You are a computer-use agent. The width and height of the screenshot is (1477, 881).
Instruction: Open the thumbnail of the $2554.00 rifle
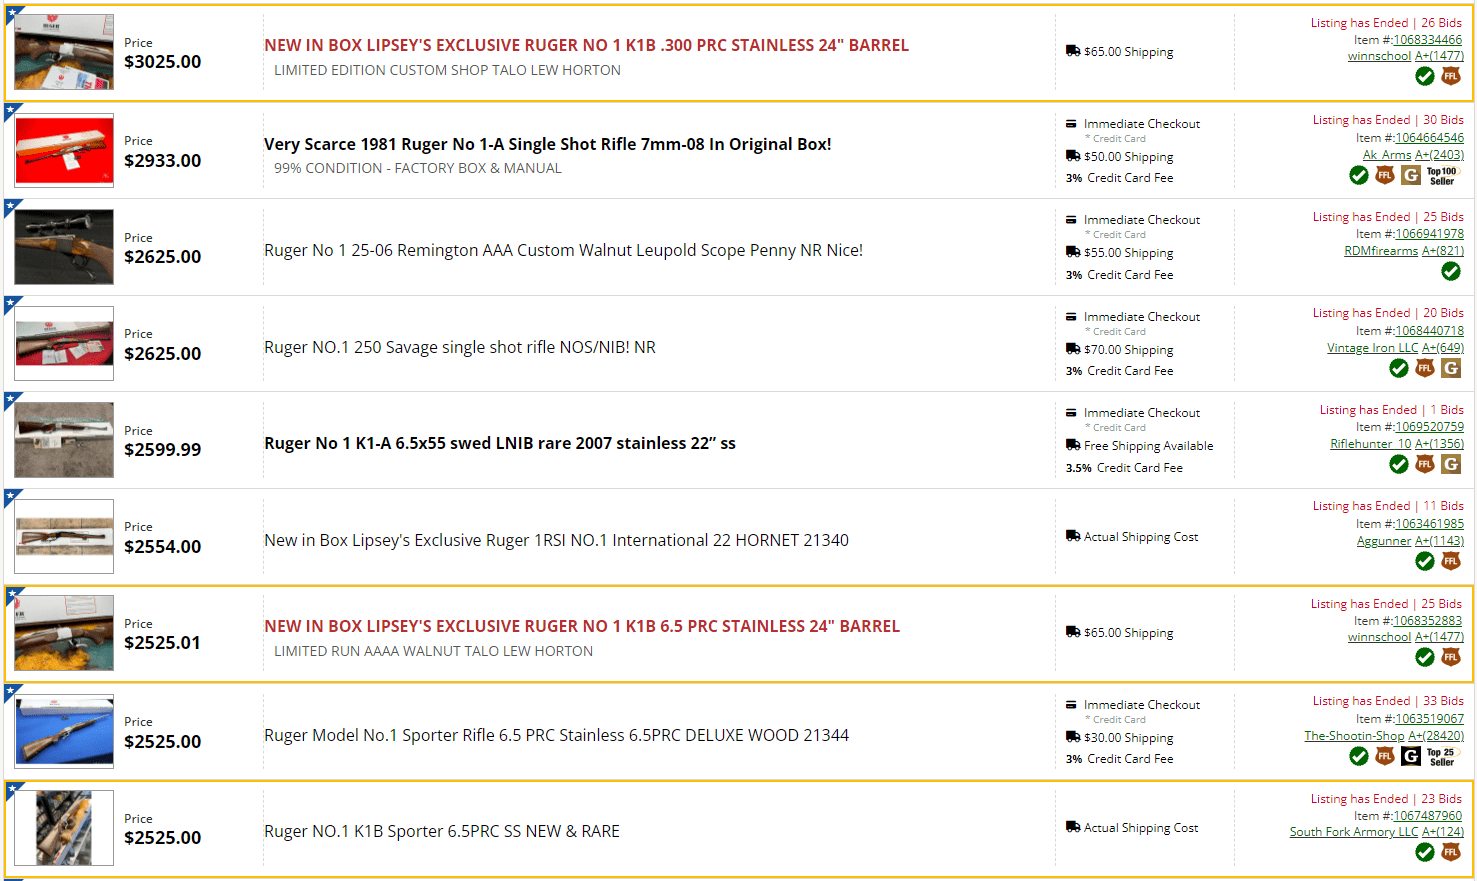pyautogui.click(x=64, y=537)
